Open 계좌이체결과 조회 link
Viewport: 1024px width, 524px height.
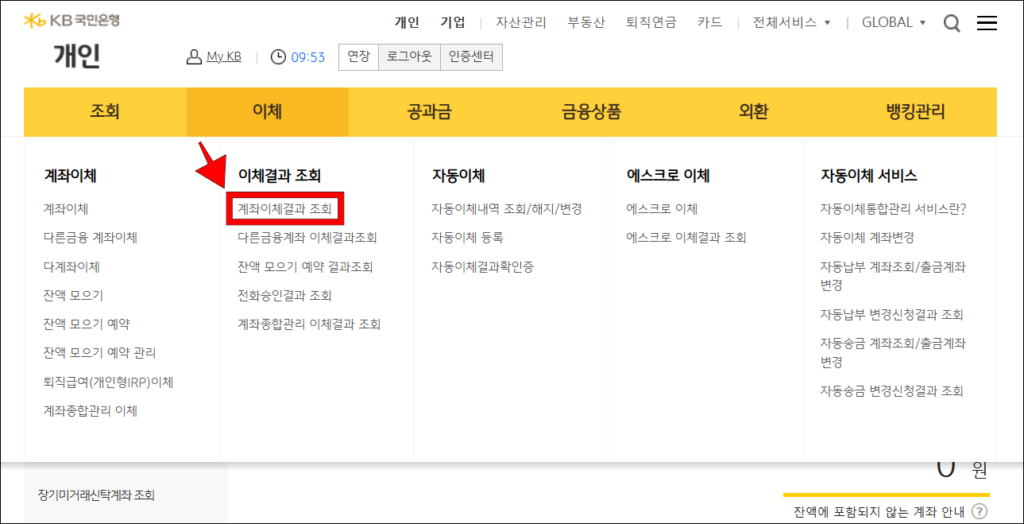coord(285,210)
